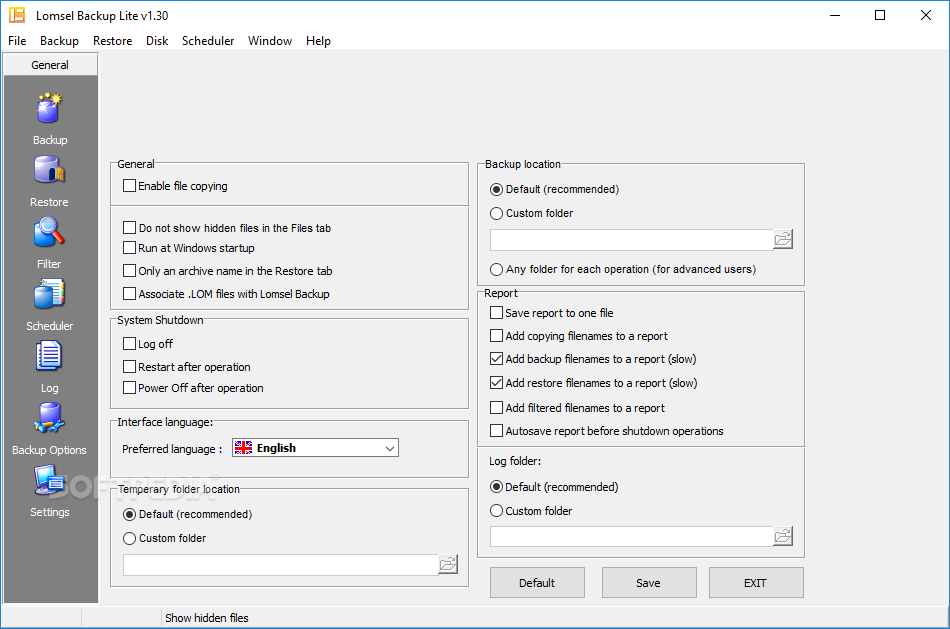This screenshot has width=950, height=629.
Task: Click the Log folder custom path field
Action: [x=631, y=536]
